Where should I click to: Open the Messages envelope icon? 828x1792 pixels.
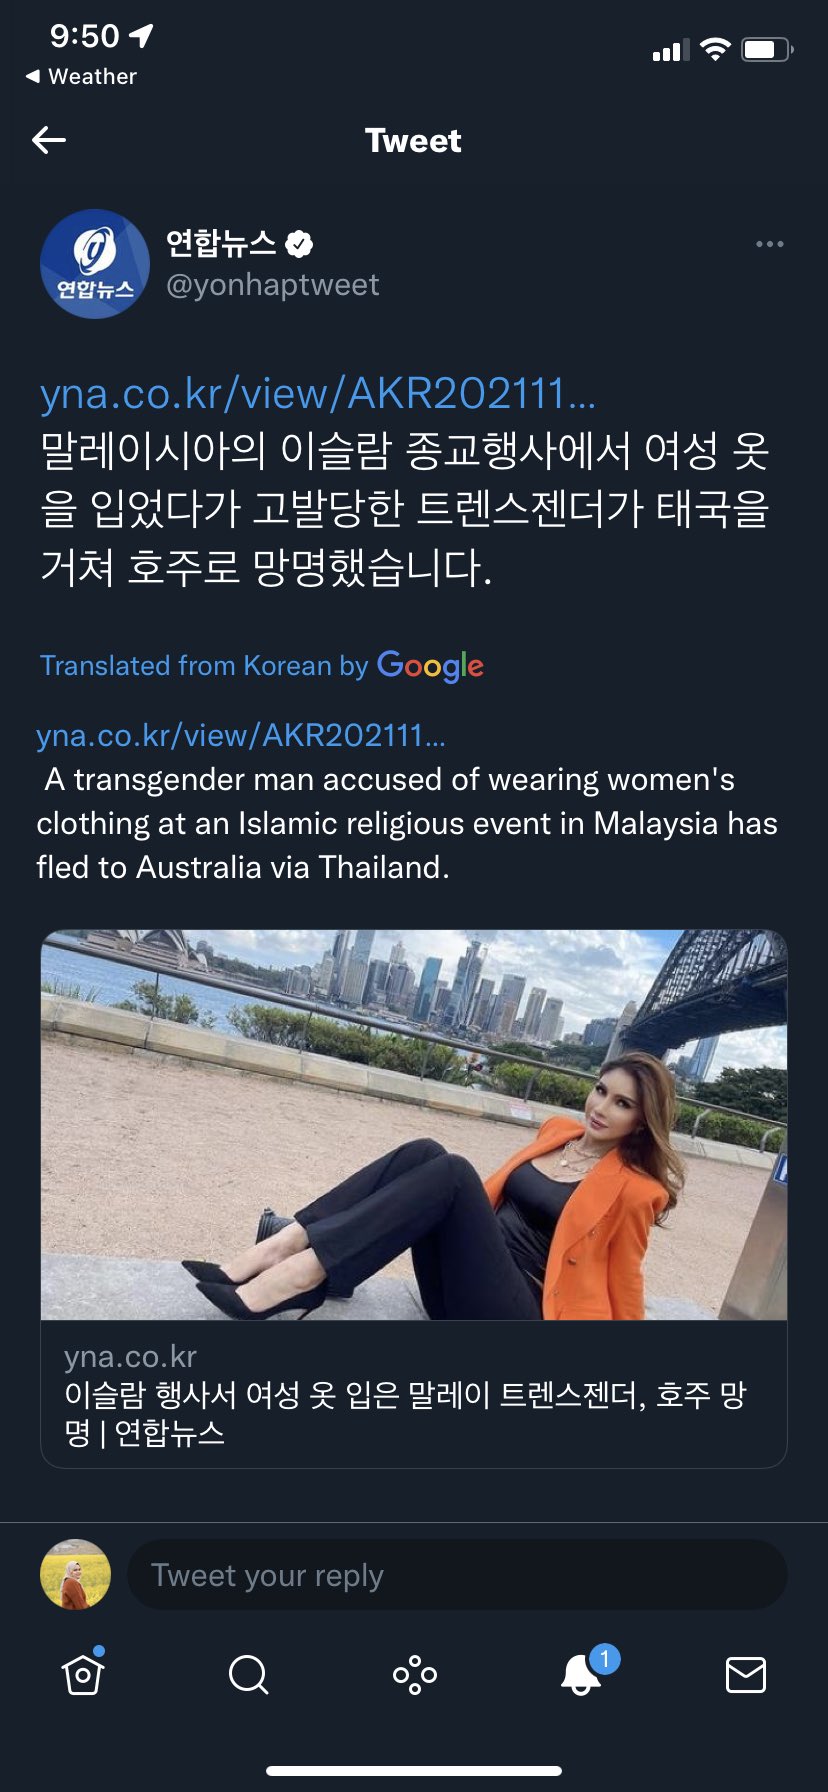[x=745, y=1673]
